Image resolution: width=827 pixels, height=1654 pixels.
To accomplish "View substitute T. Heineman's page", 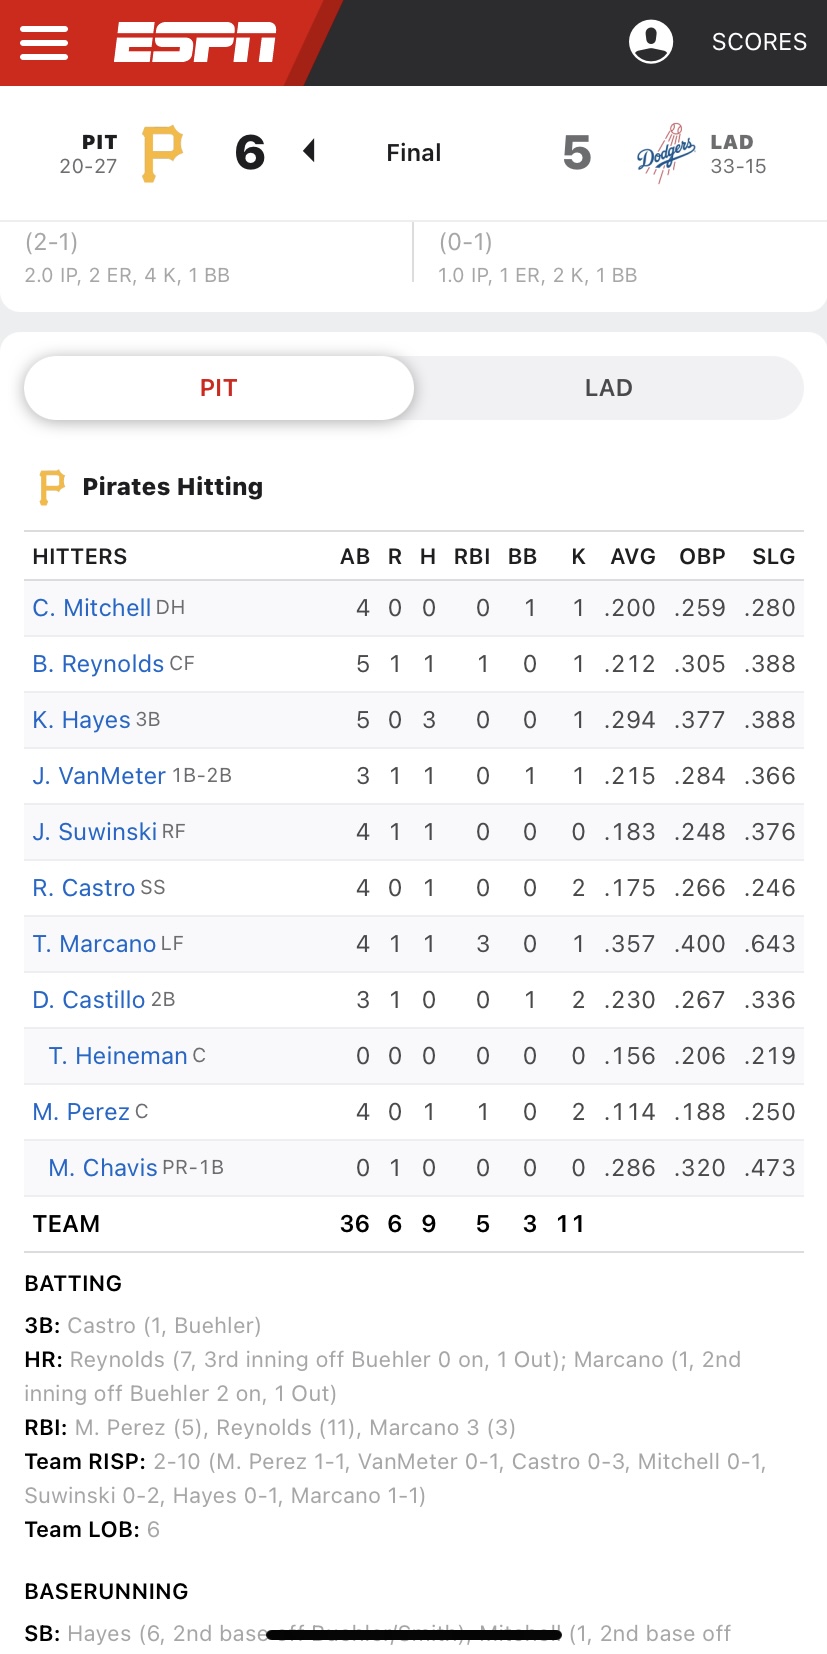I will click(x=118, y=1056).
